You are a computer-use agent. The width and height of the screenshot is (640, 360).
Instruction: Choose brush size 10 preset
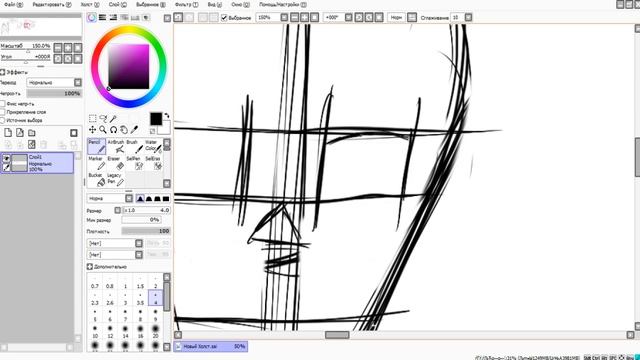[x=95, y=331]
